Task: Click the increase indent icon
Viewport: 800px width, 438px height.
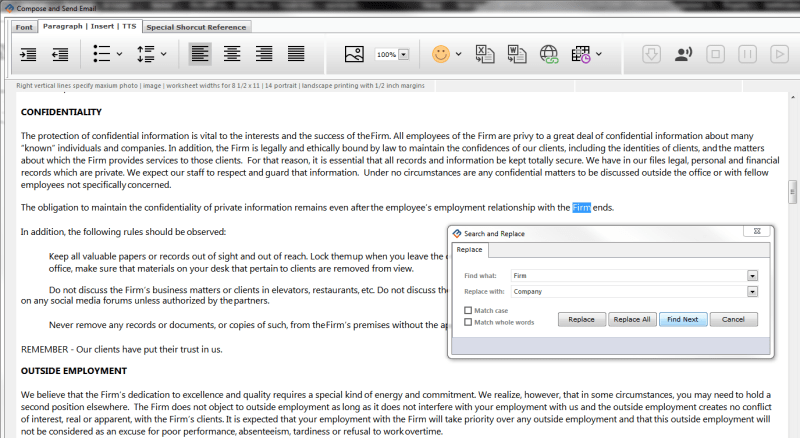Action: pyautogui.click(x=28, y=54)
